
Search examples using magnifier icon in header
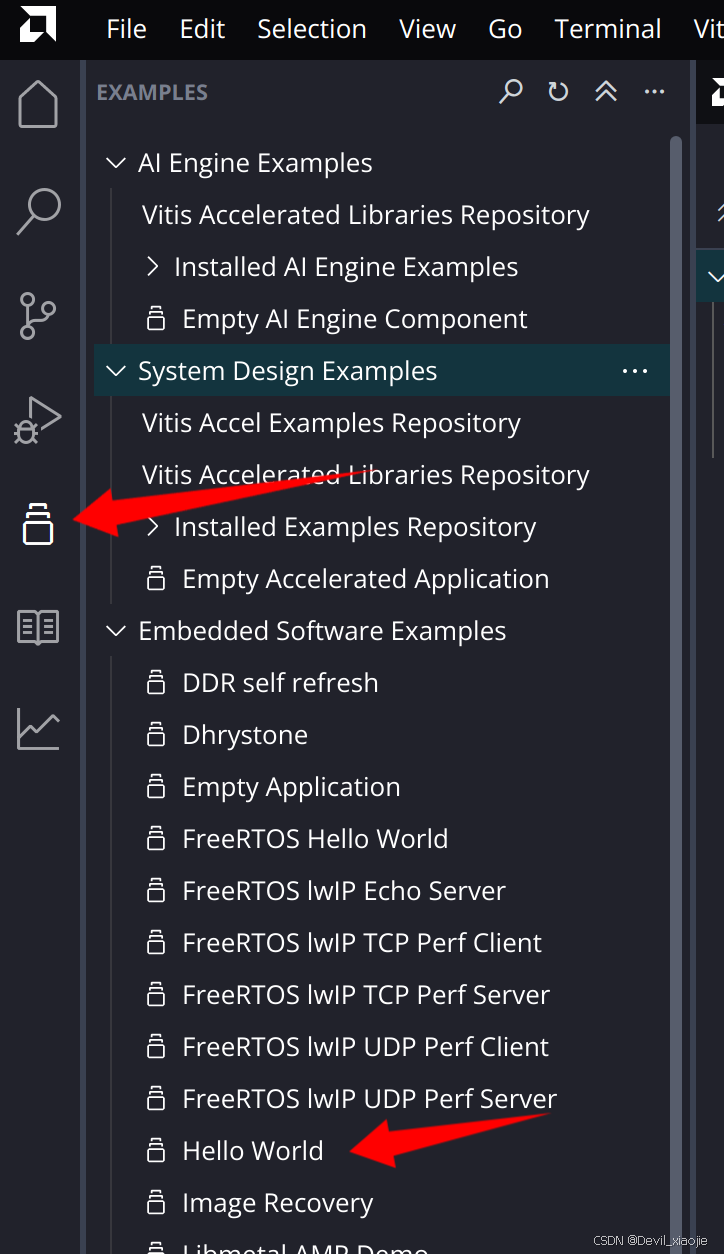511,92
